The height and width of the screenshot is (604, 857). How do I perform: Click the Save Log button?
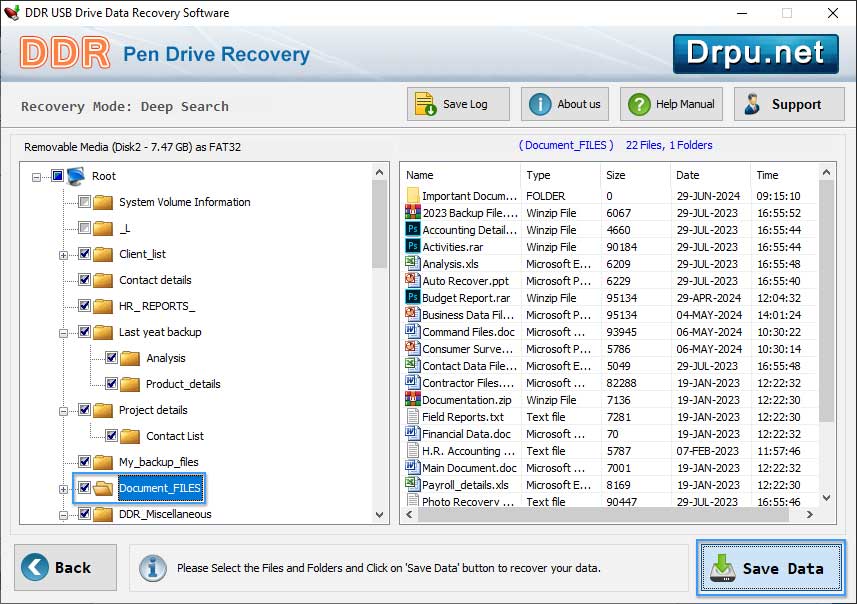click(x=458, y=104)
